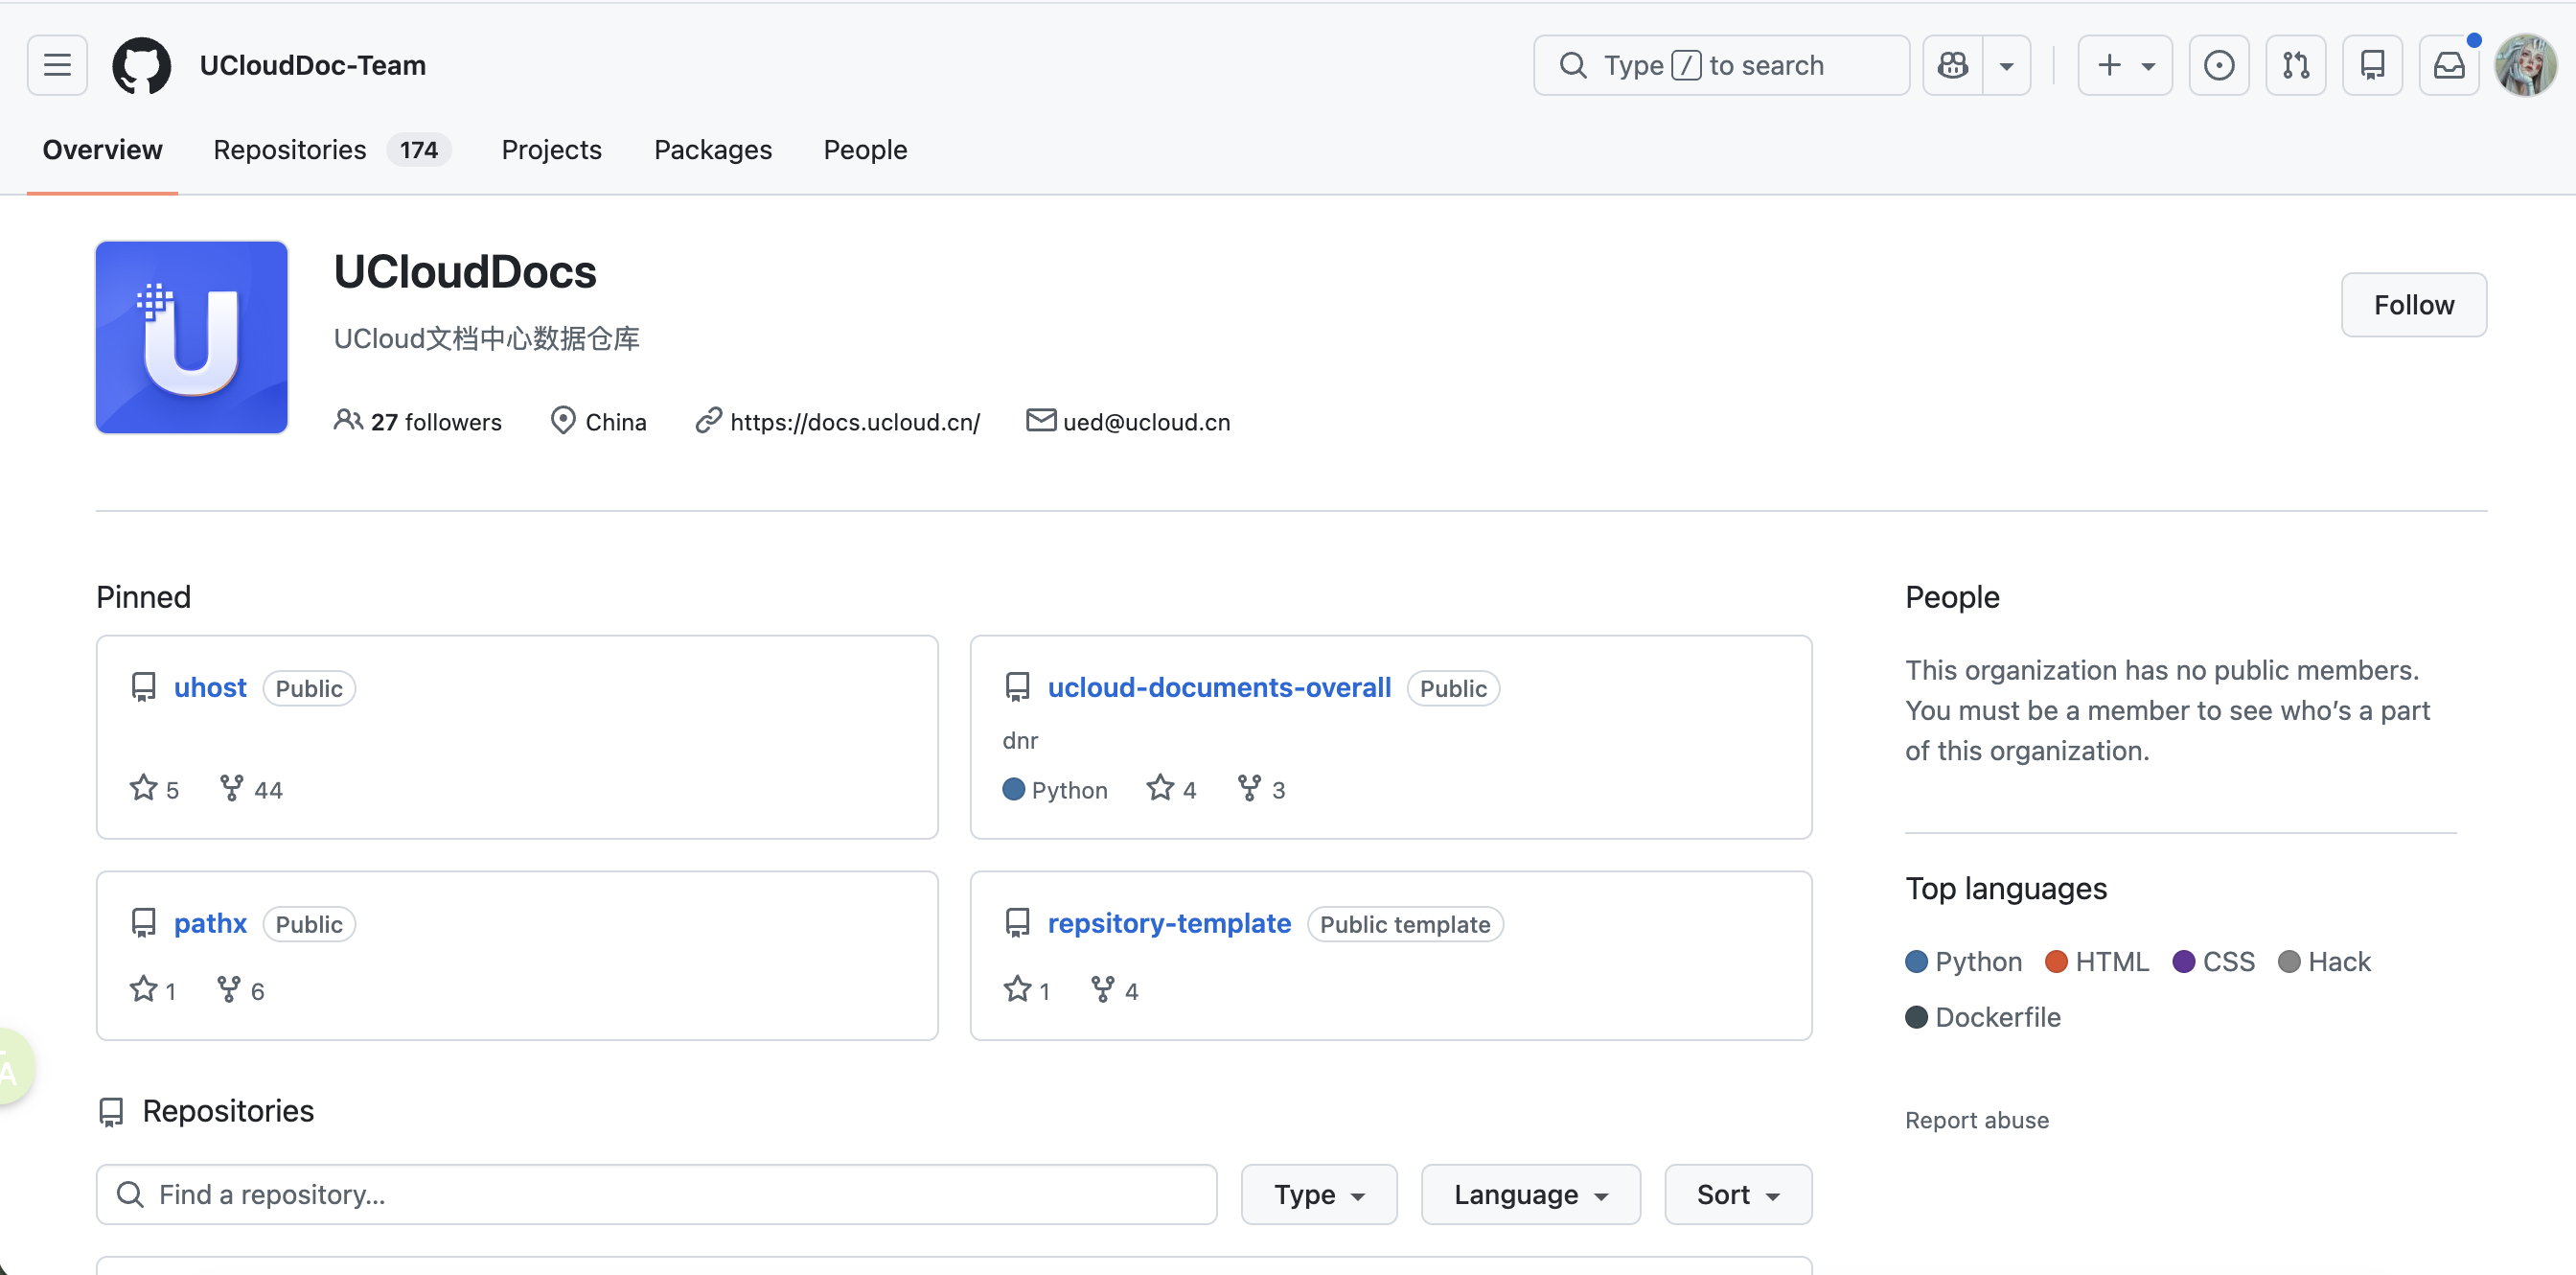Click the ued@ucloud.cn email link
This screenshot has width=2576, height=1275.
click(1146, 422)
